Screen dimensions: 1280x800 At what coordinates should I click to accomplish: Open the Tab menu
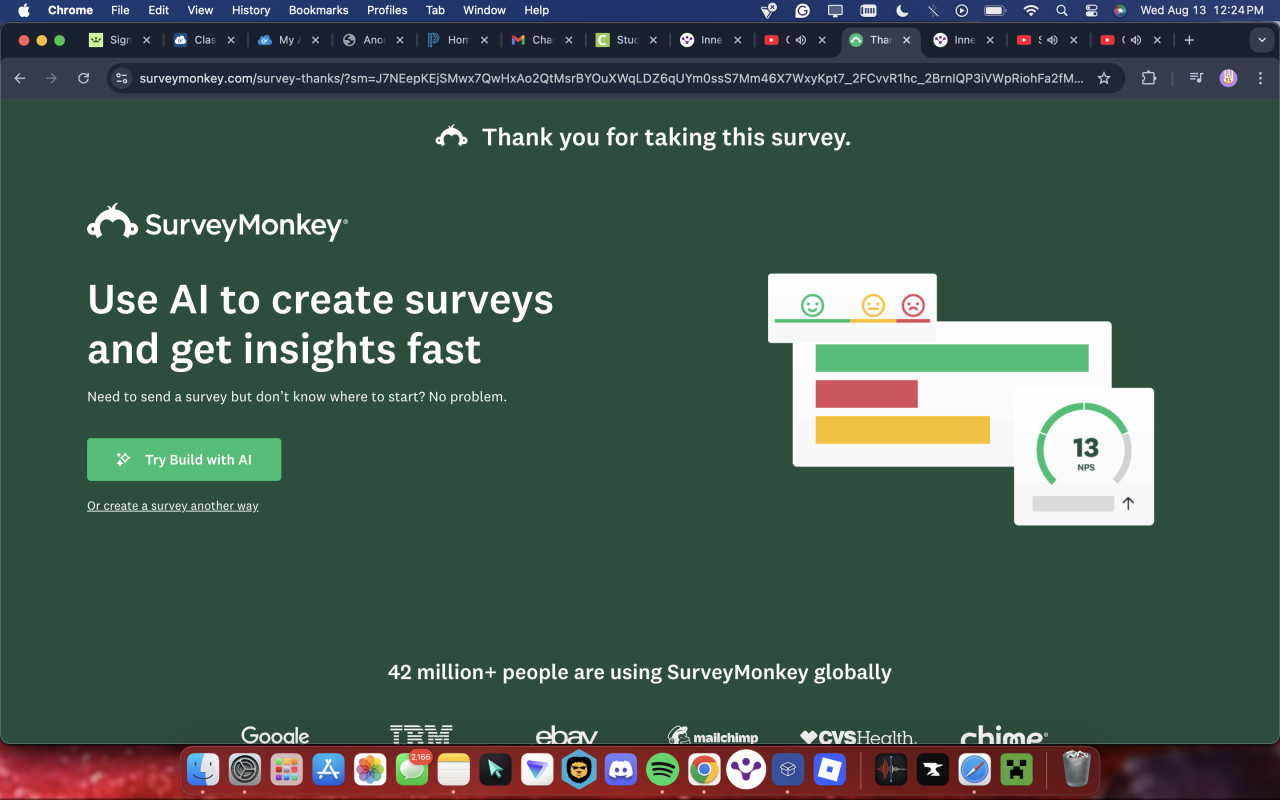coord(435,10)
